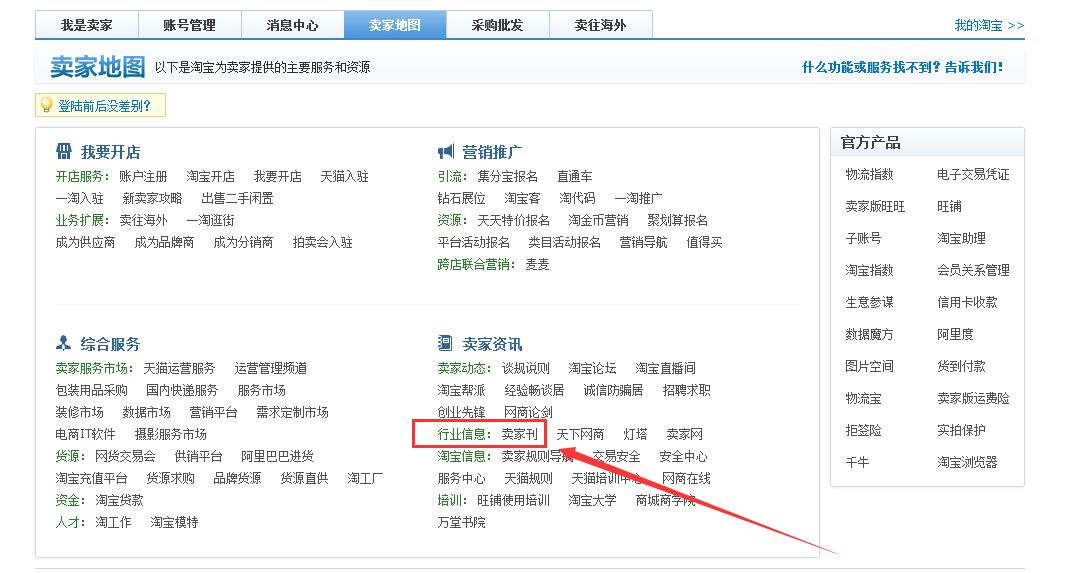1087x573 pixels.
Task: Open 淘宝论坛 link
Action: 592,369
